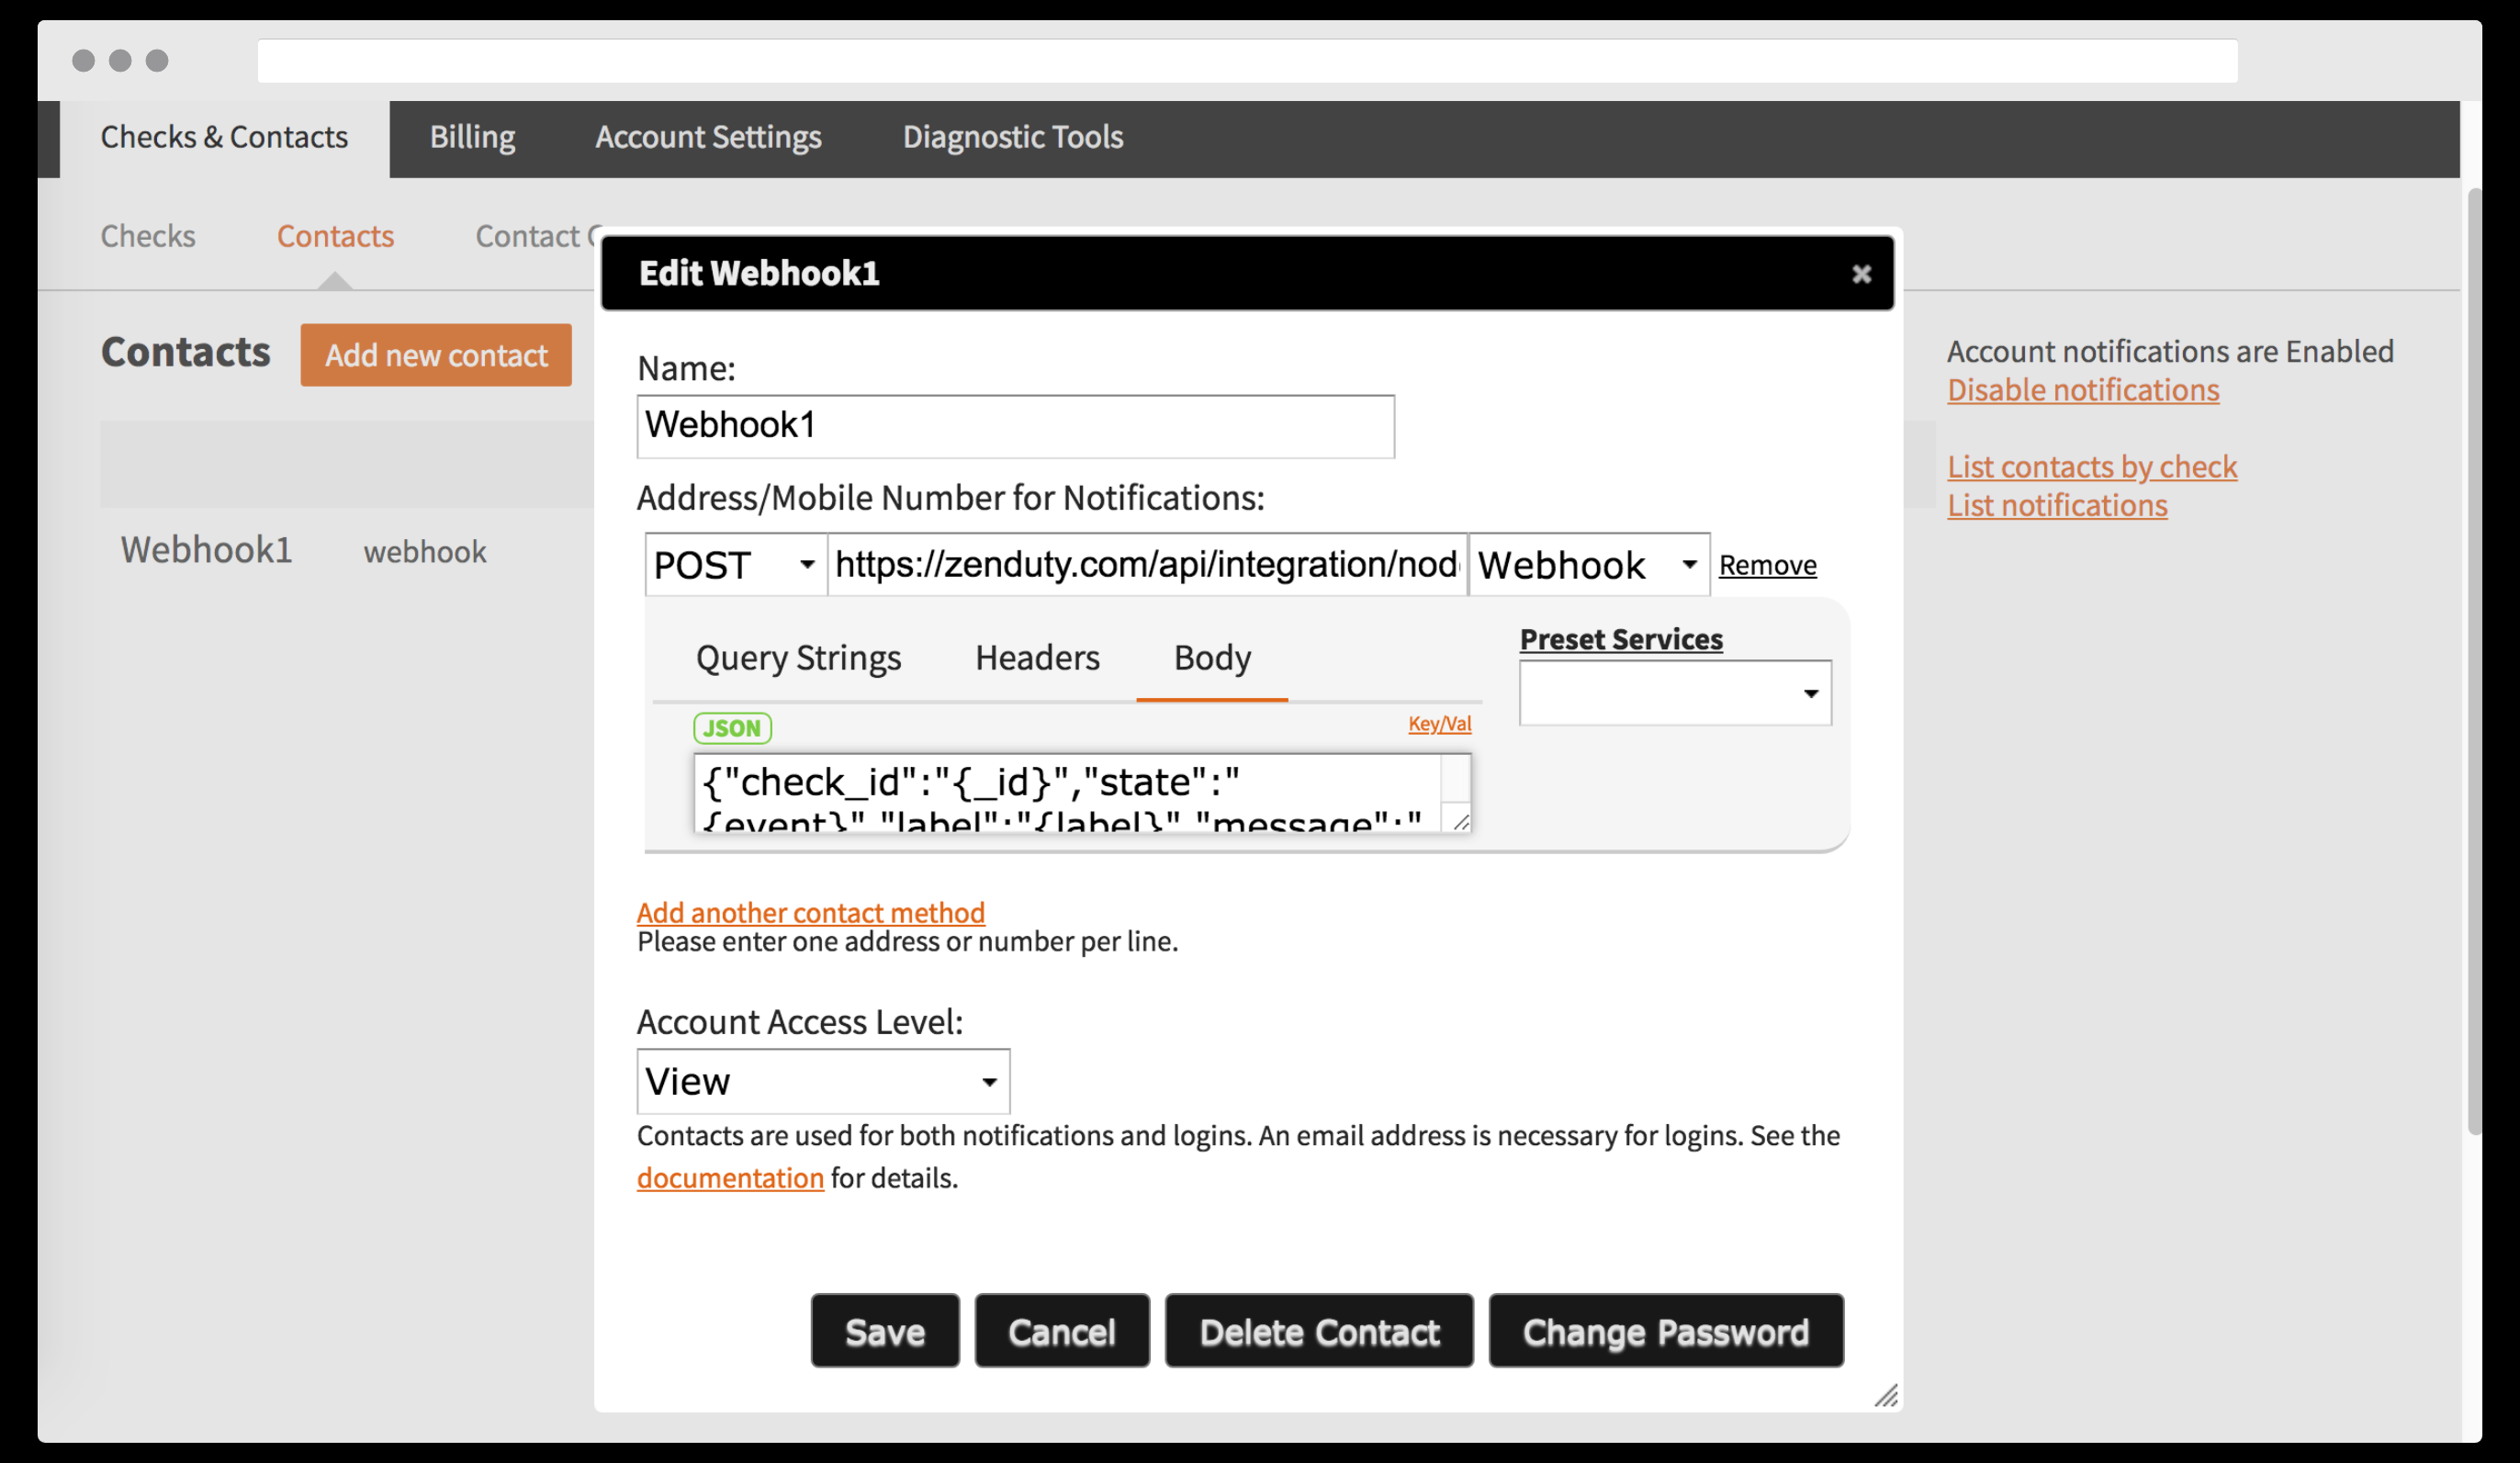Toggle the JSON body format badge
The width and height of the screenshot is (2520, 1463).
pos(732,728)
